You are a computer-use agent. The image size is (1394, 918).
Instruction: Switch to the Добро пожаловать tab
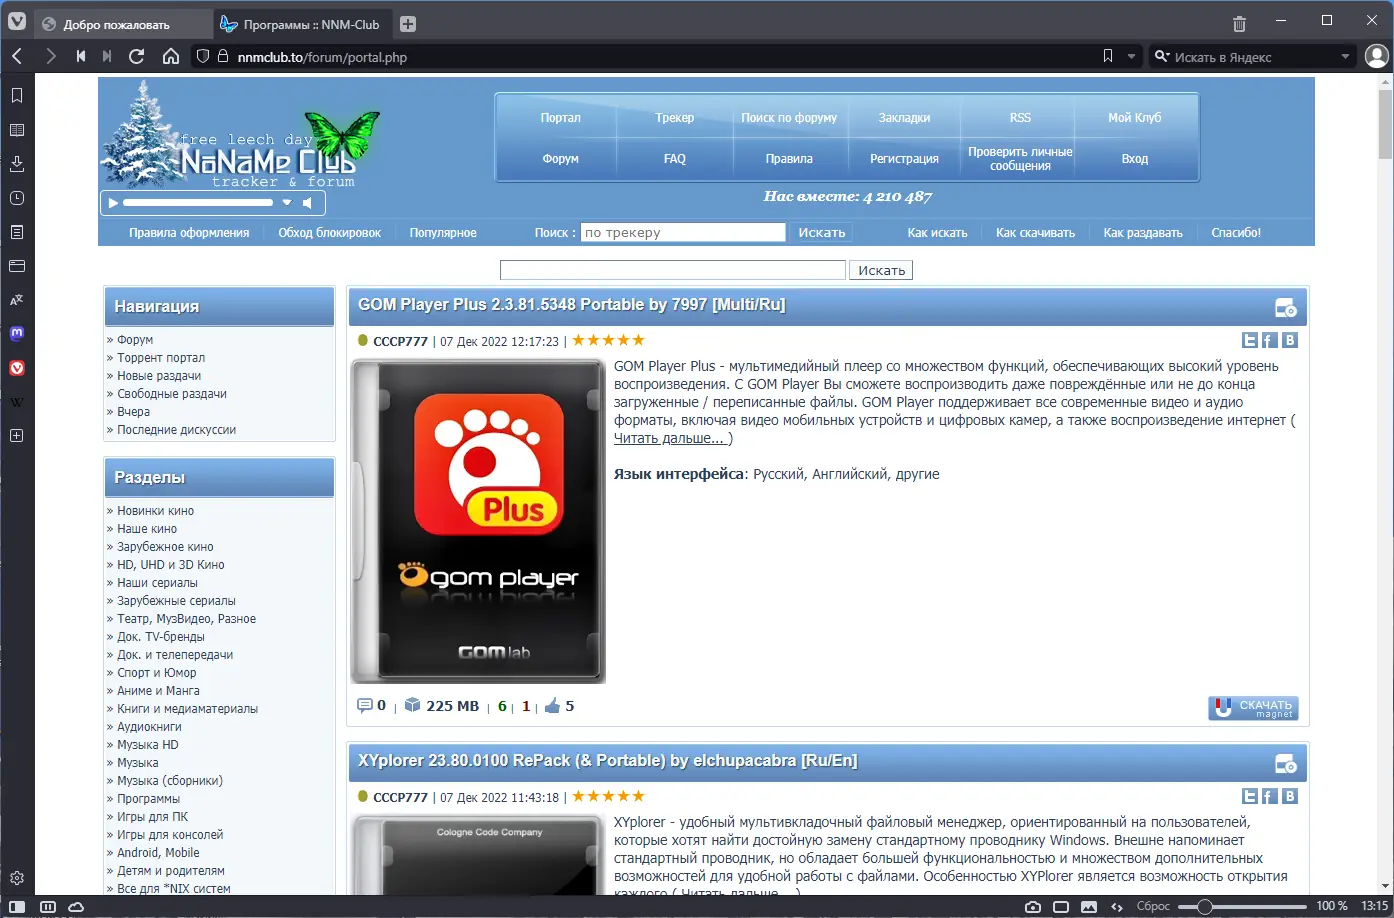coord(124,24)
